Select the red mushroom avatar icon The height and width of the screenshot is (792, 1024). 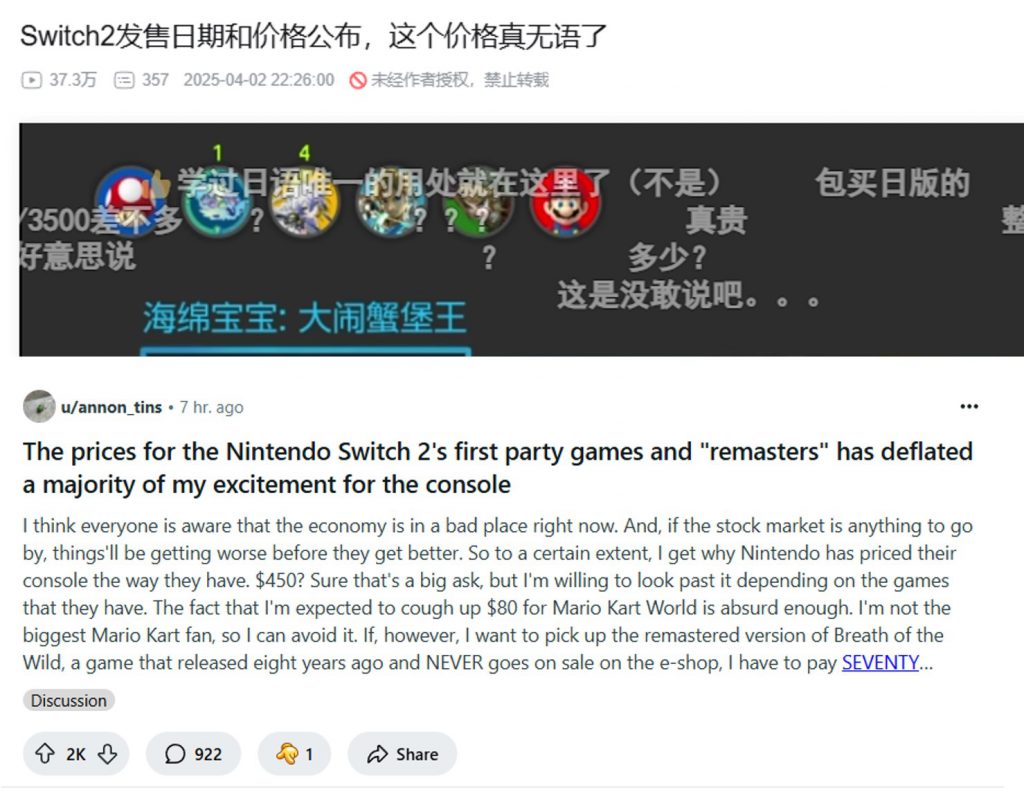pos(129,199)
